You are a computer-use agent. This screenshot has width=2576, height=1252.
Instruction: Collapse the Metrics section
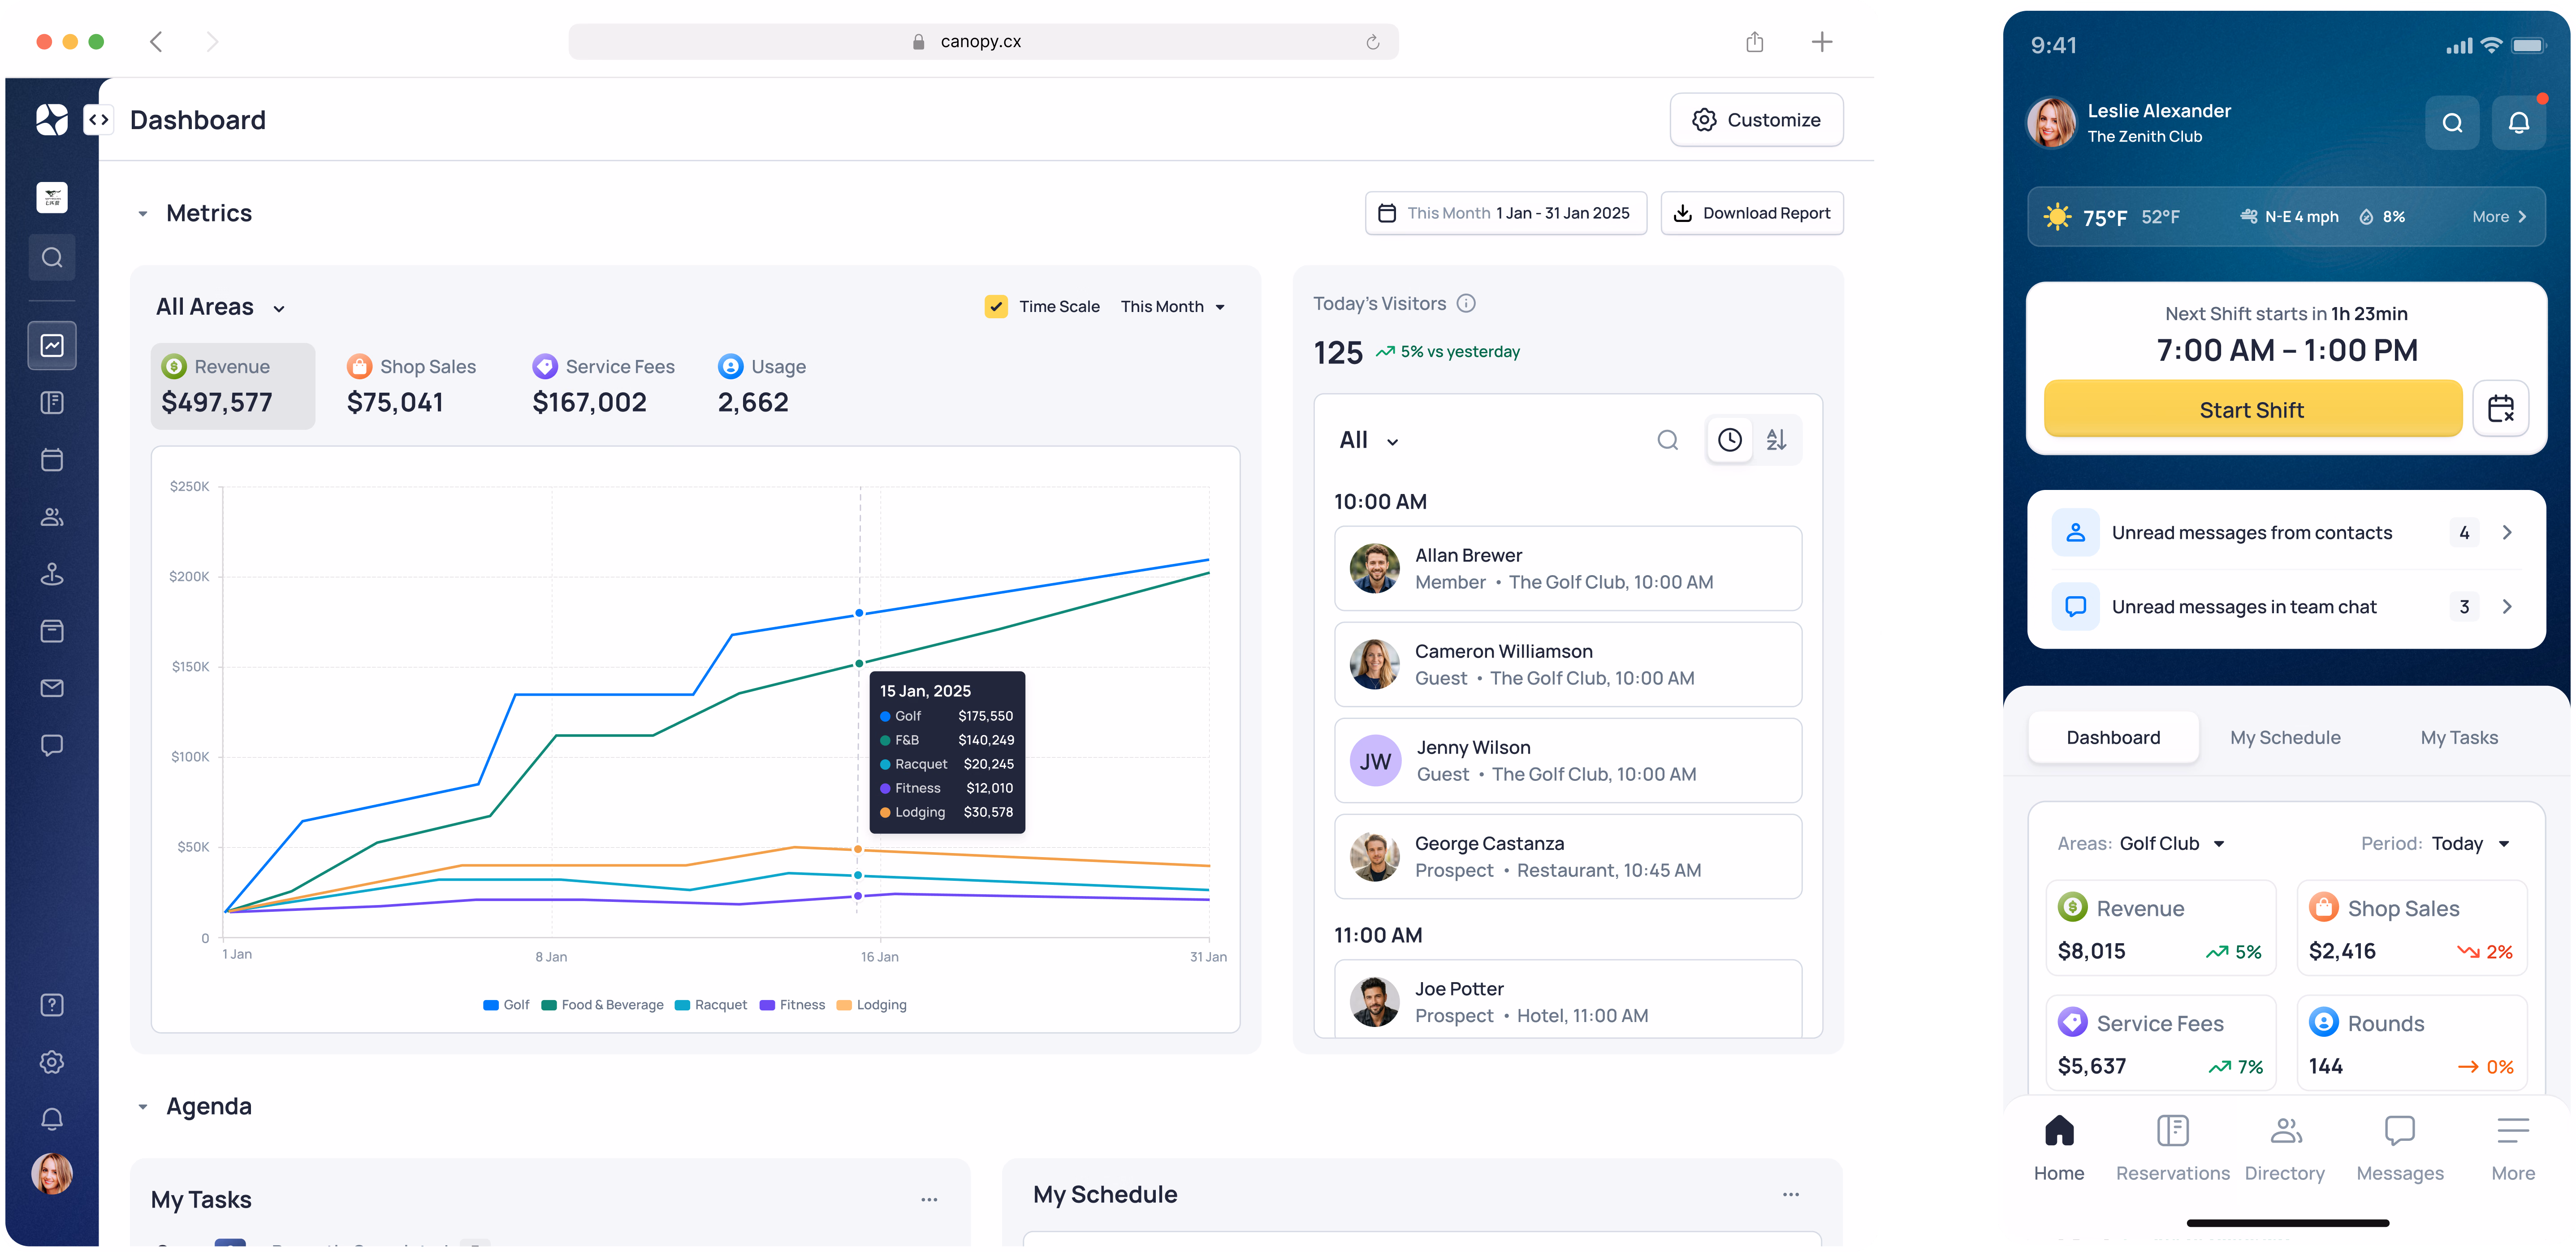pos(142,213)
